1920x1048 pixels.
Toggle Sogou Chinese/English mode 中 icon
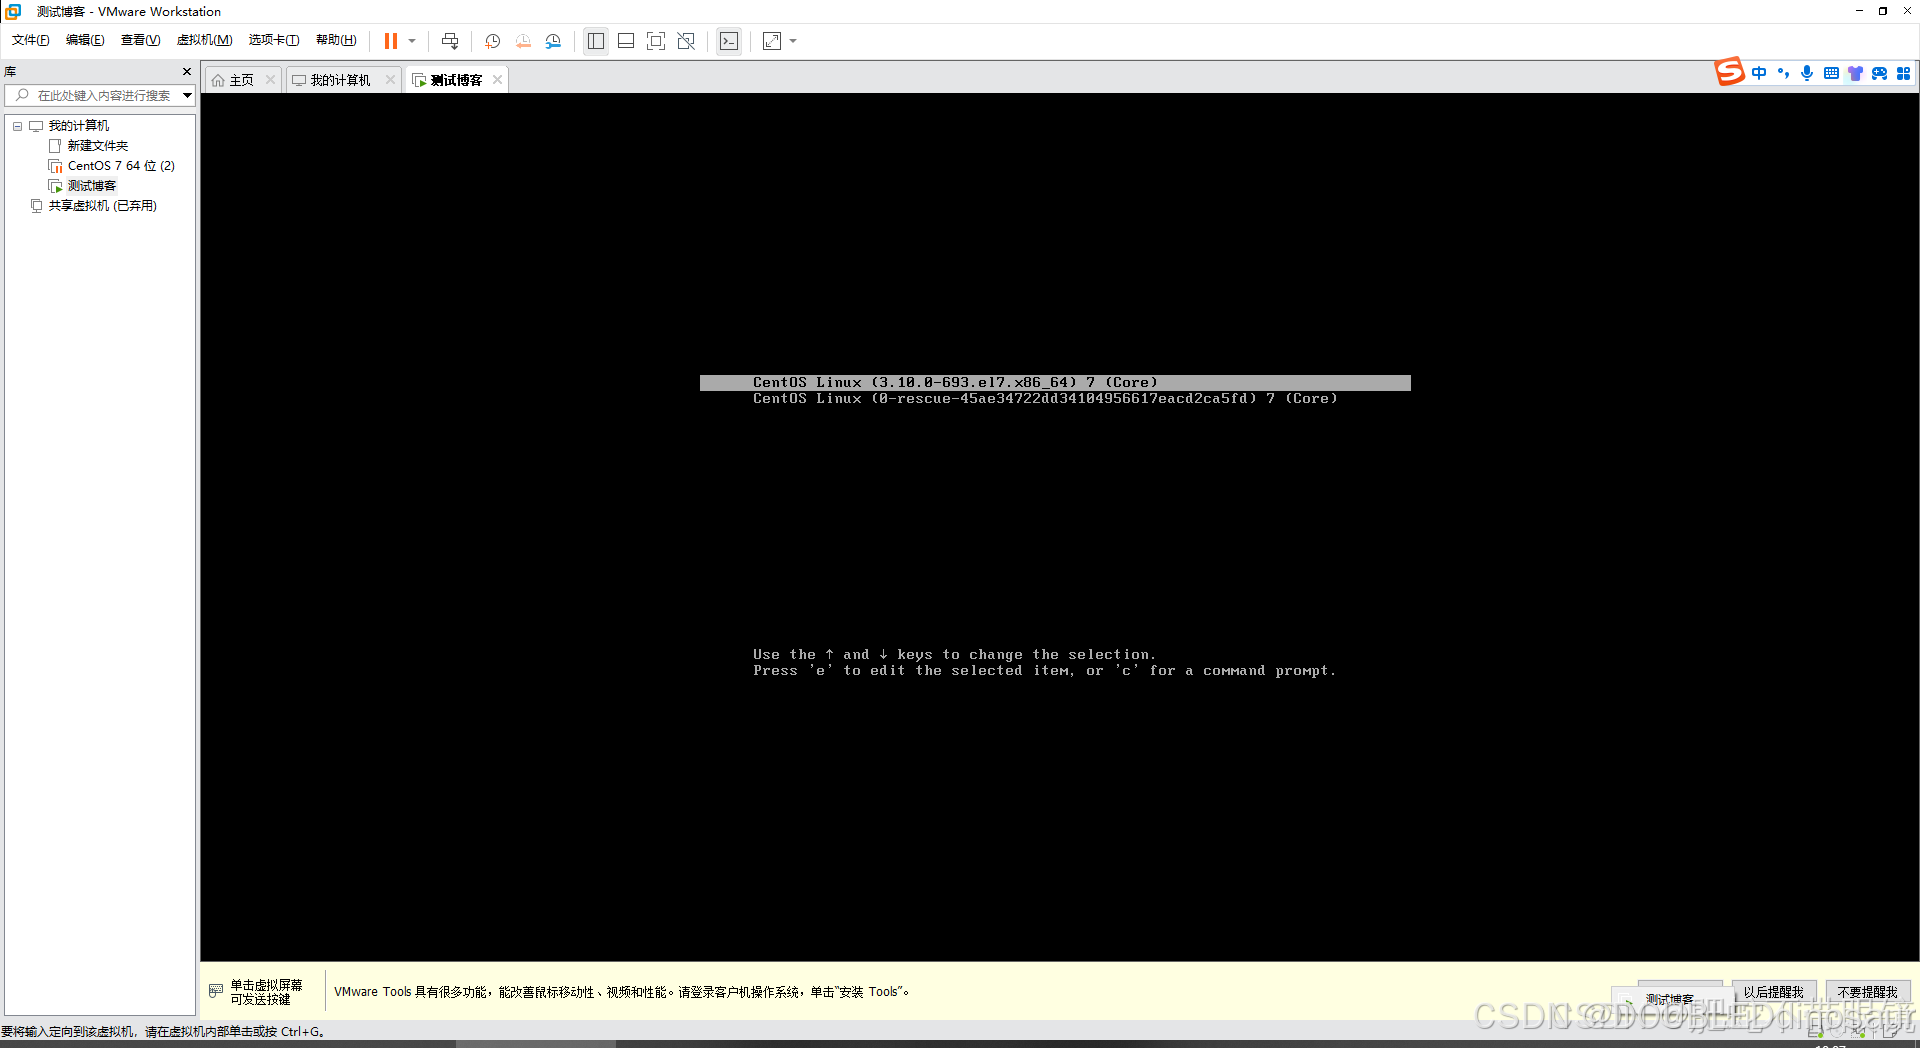pyautogui.click(x=1759, y=73)
